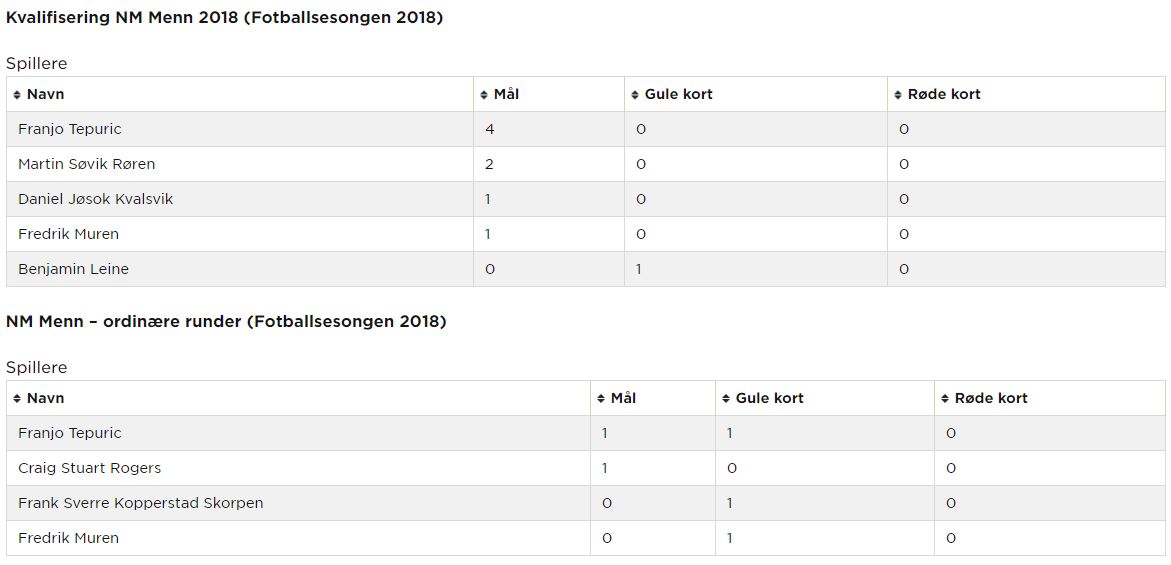The height and width of the screenshot is (565, 1171).
Task: Open Benjamin Leine player row
Action: [586, 269]
